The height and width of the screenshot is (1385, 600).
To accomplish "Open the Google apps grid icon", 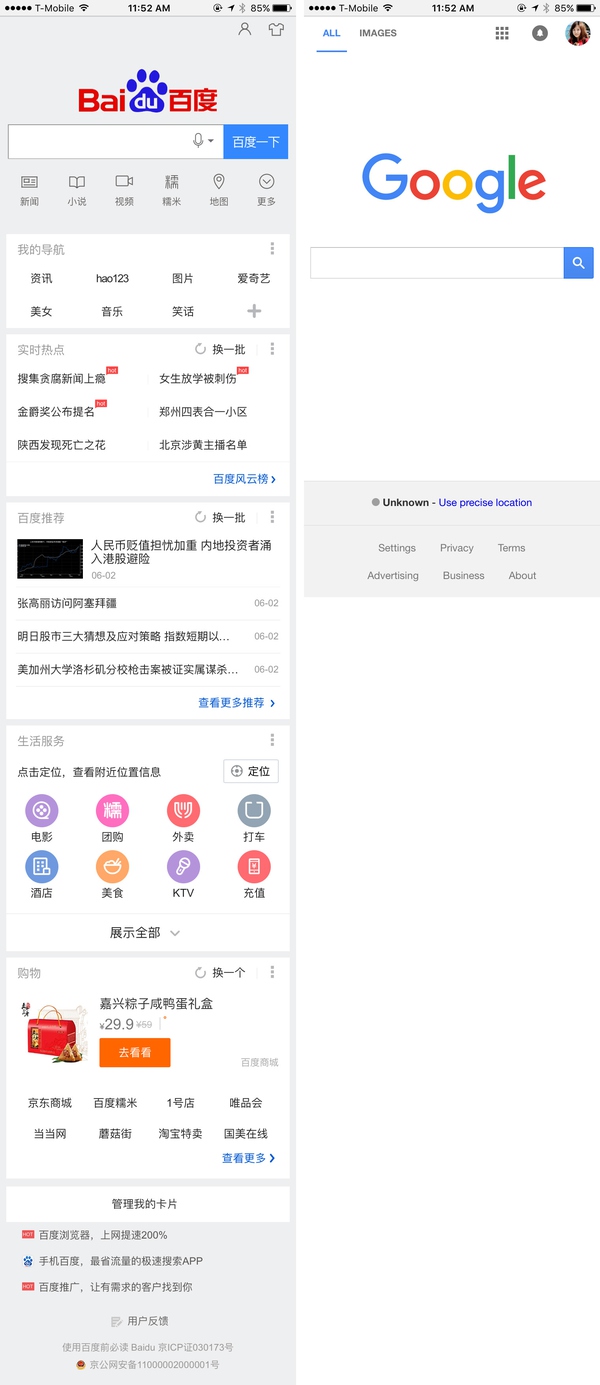I will click(503, 33).
